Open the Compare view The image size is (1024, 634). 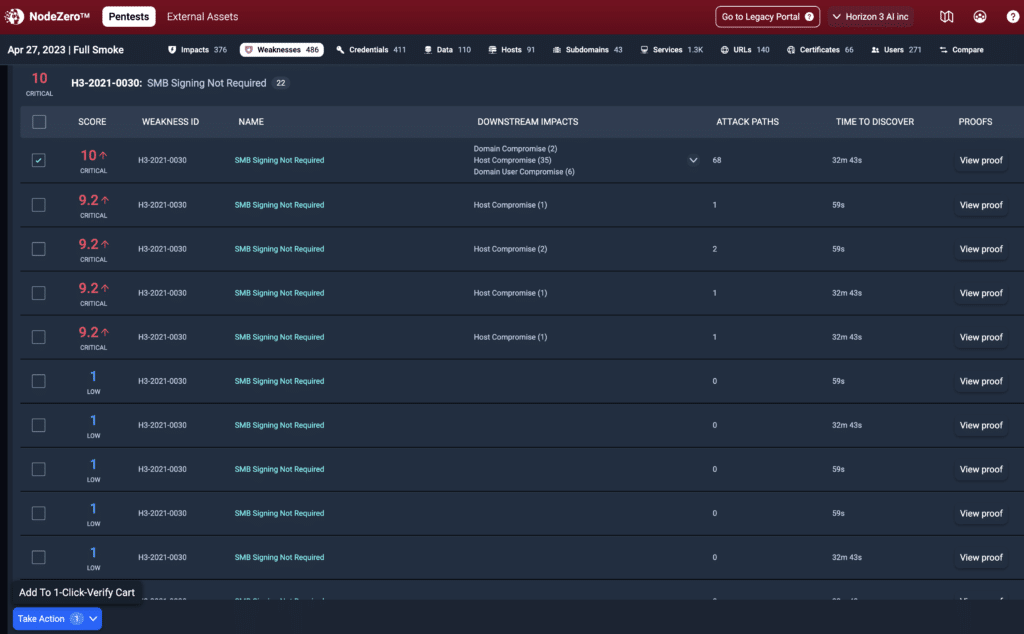(x=961, y=50)
